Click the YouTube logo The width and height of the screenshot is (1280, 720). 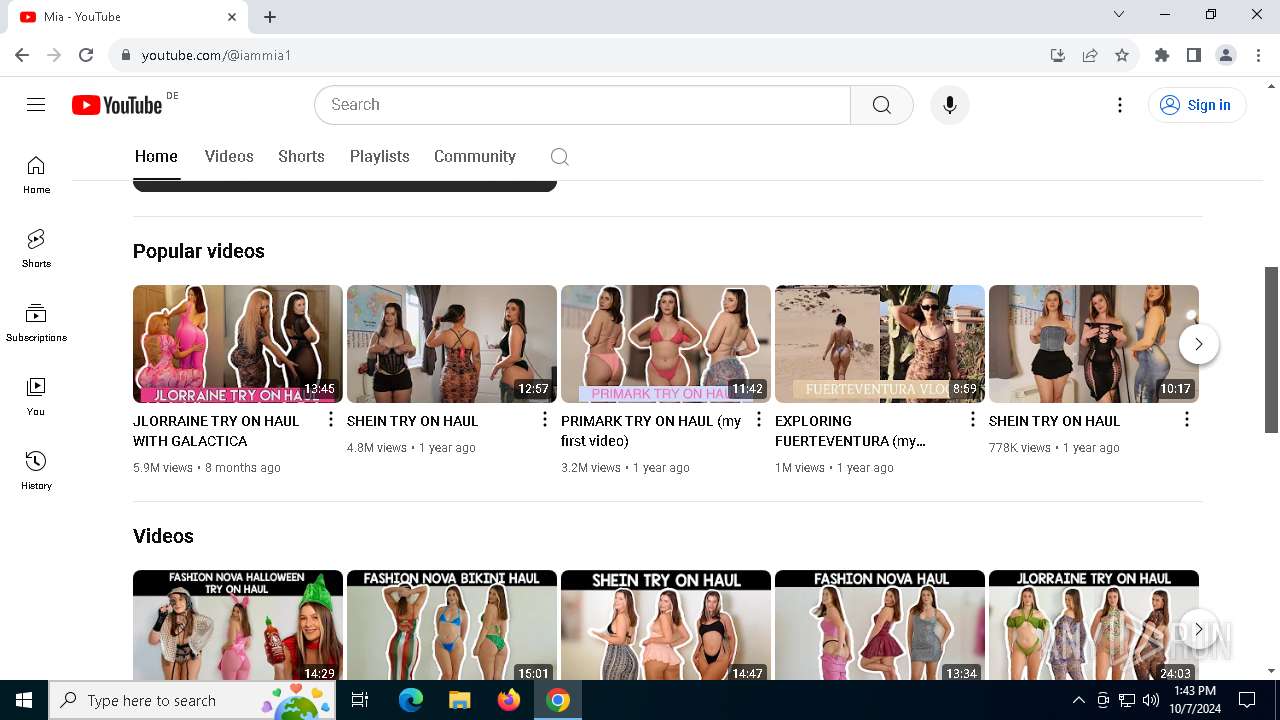point(117,105)
